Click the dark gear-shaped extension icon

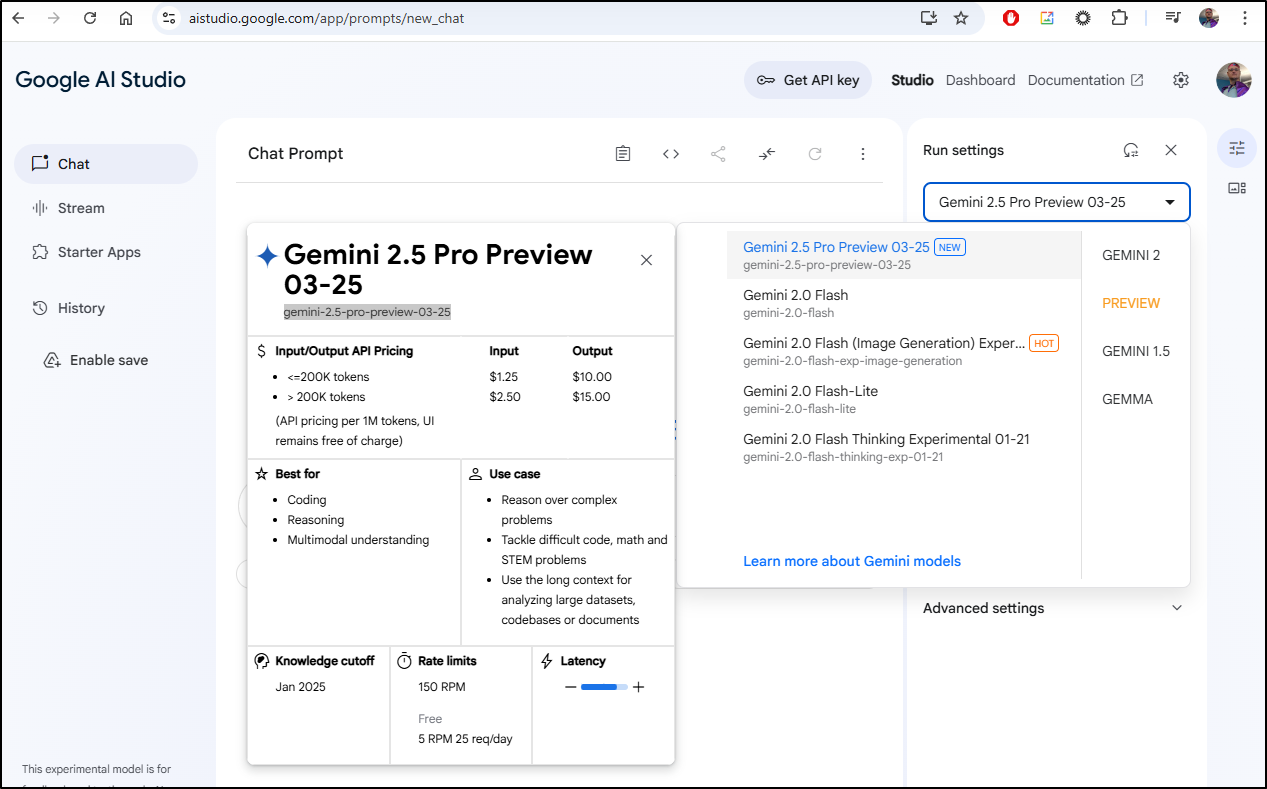[x=1083, y=18]
